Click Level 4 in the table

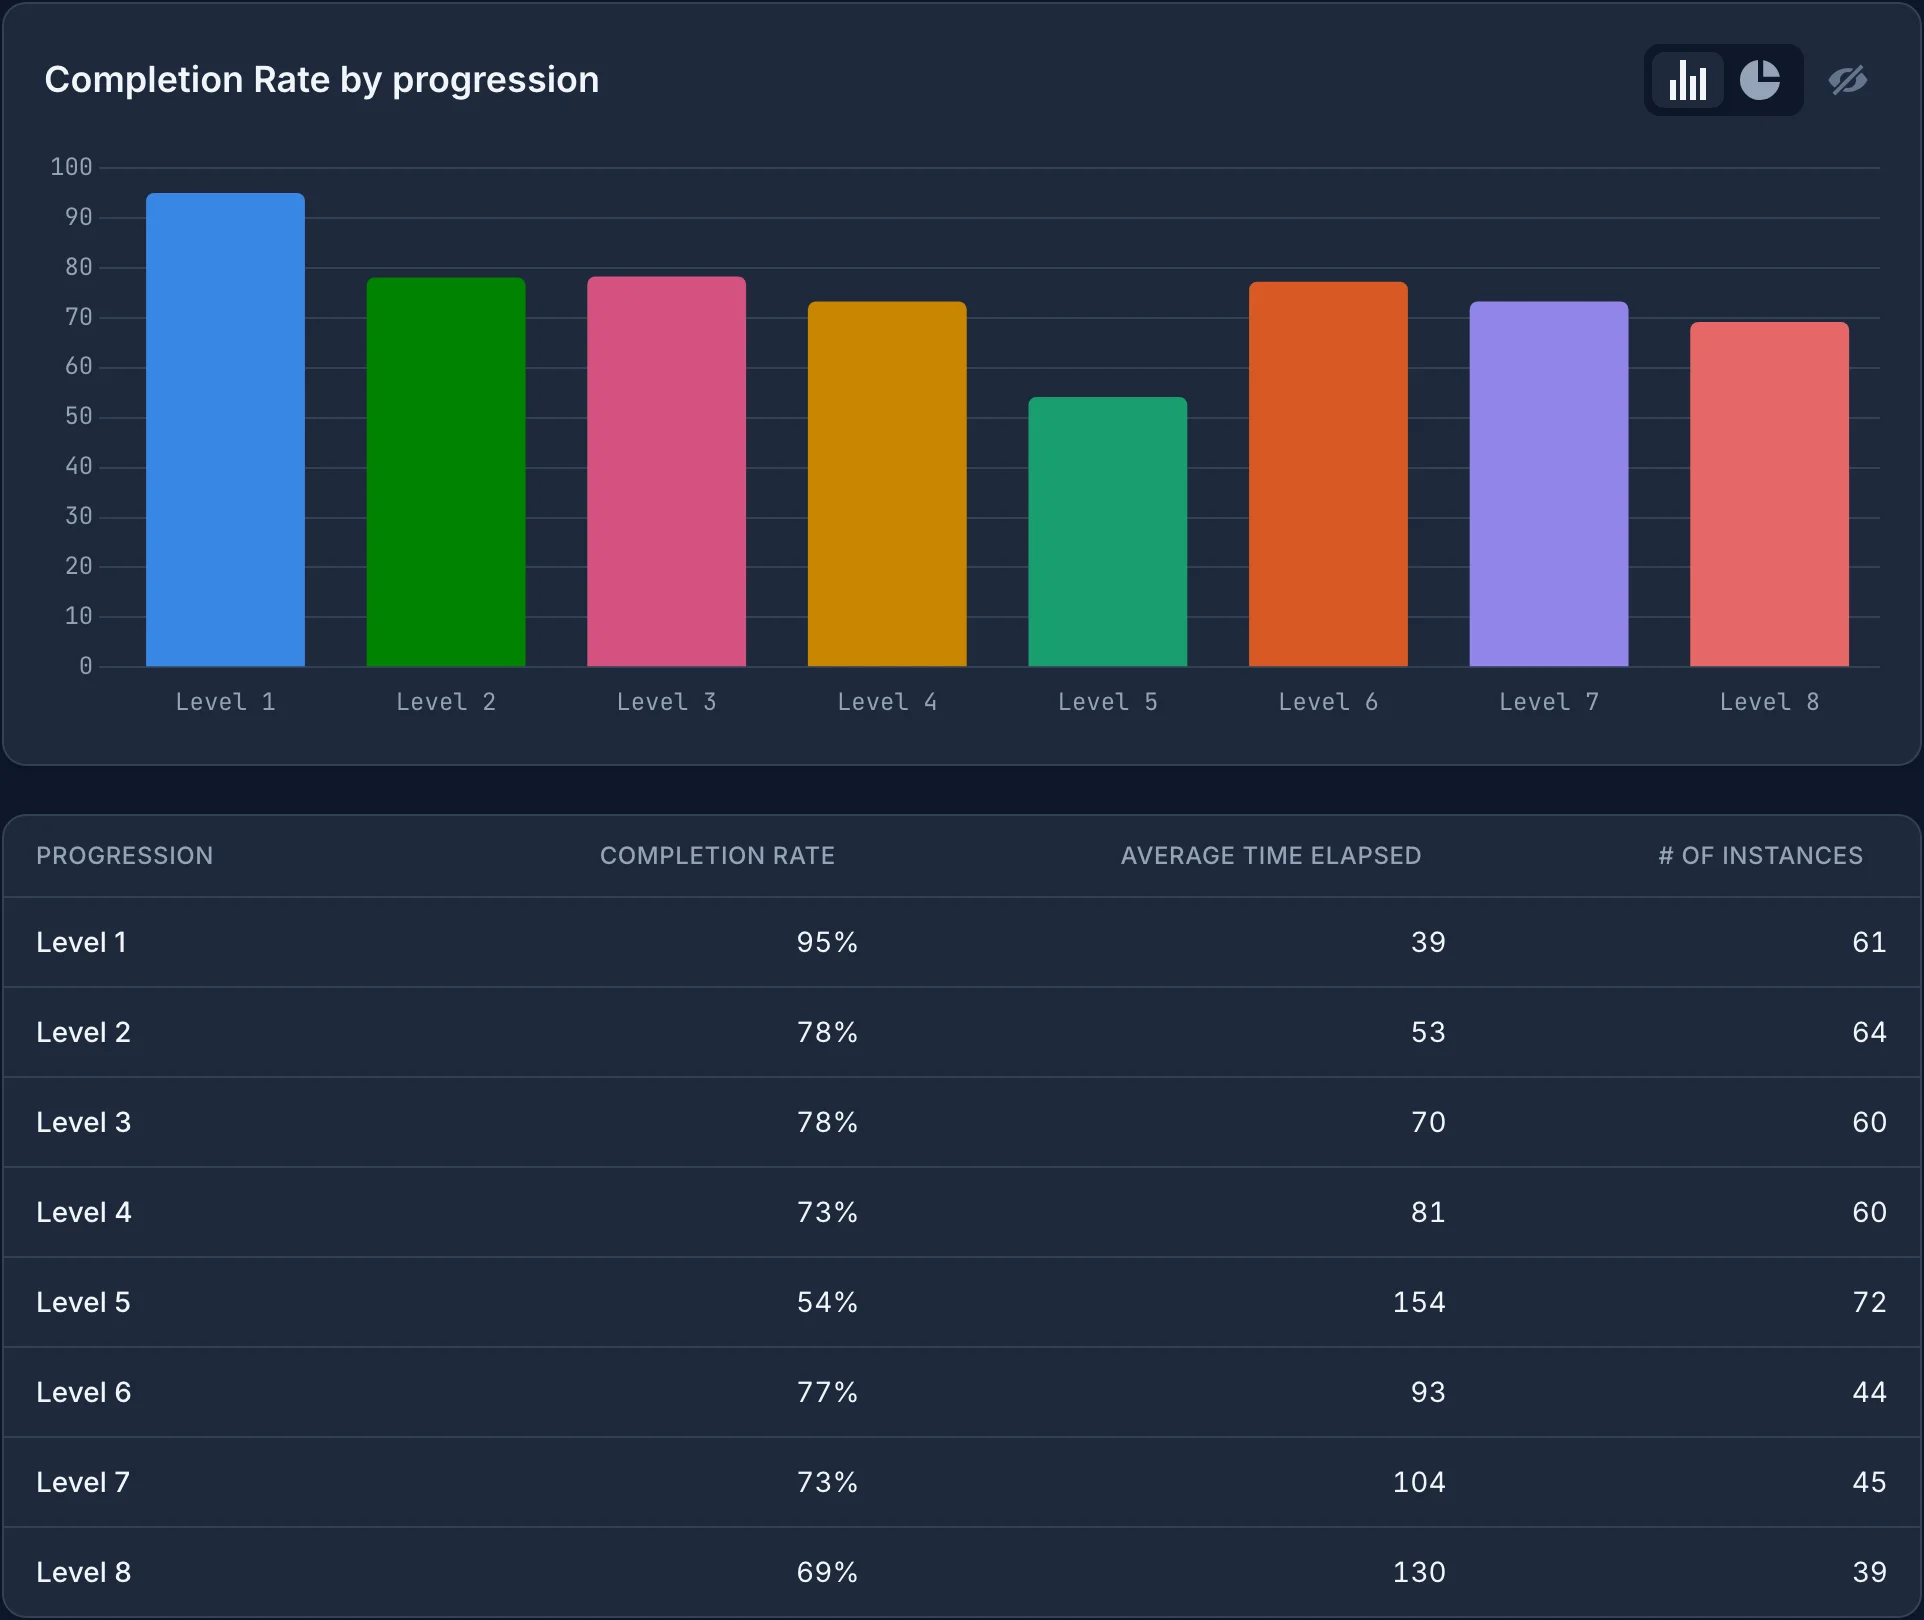tap(84, 1212)
